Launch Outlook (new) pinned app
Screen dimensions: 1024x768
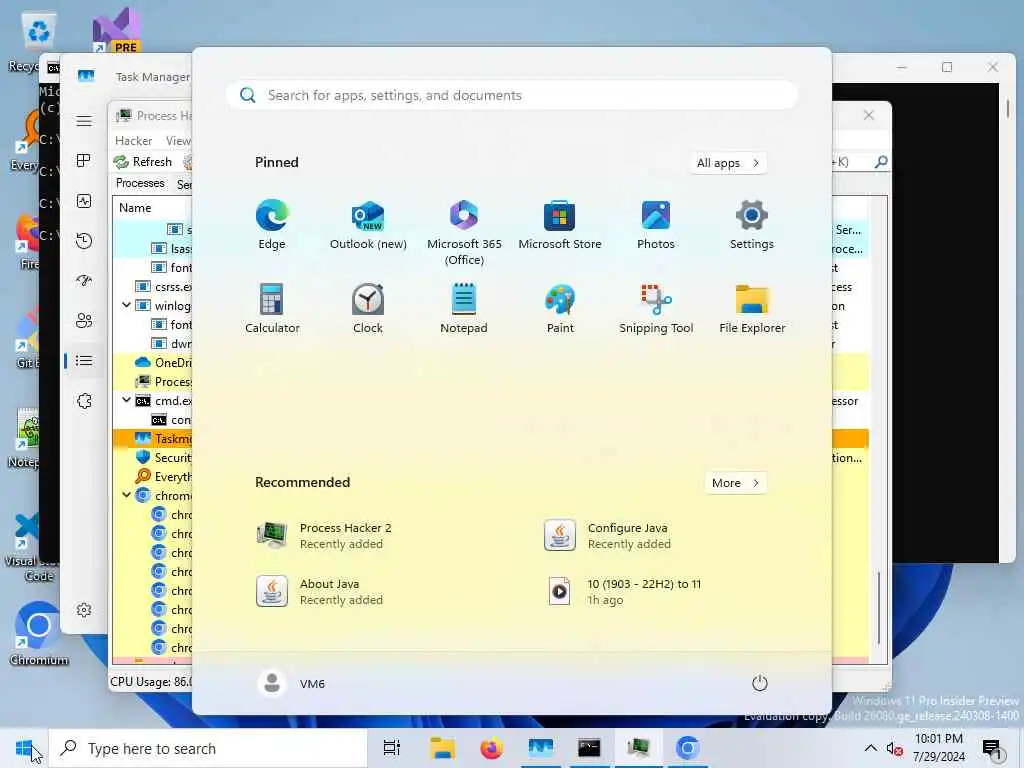368,225
